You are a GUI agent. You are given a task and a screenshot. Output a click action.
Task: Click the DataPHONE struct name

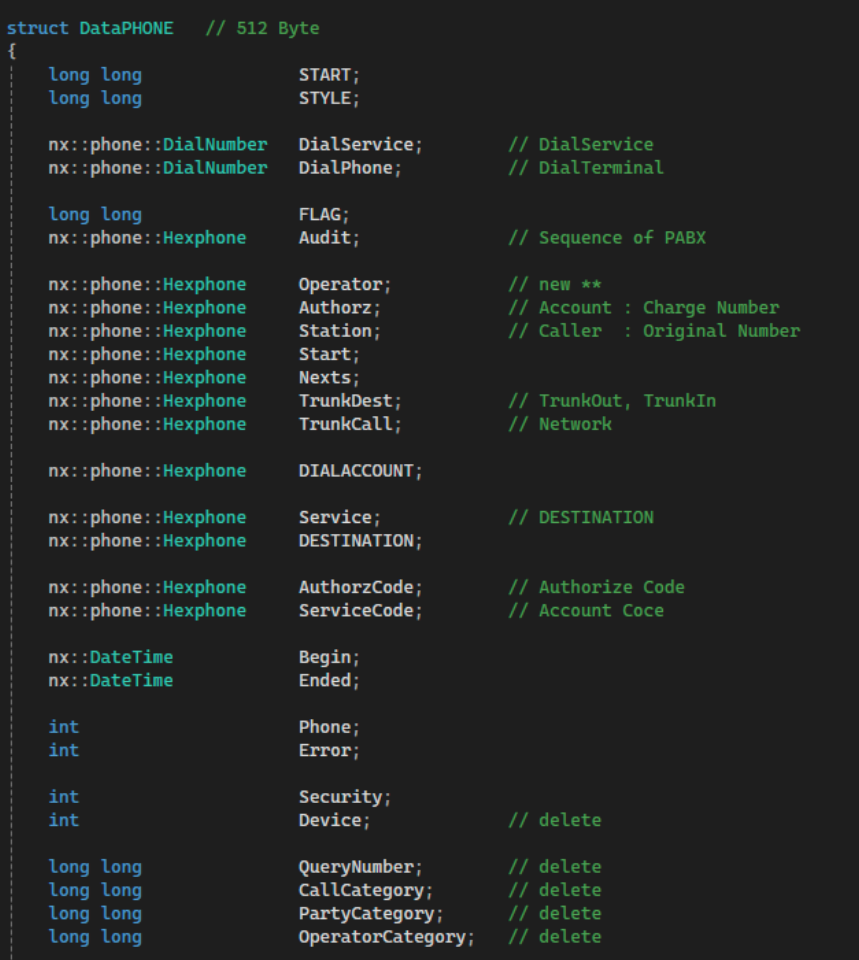pyautogui.click(x=126, y=28)
